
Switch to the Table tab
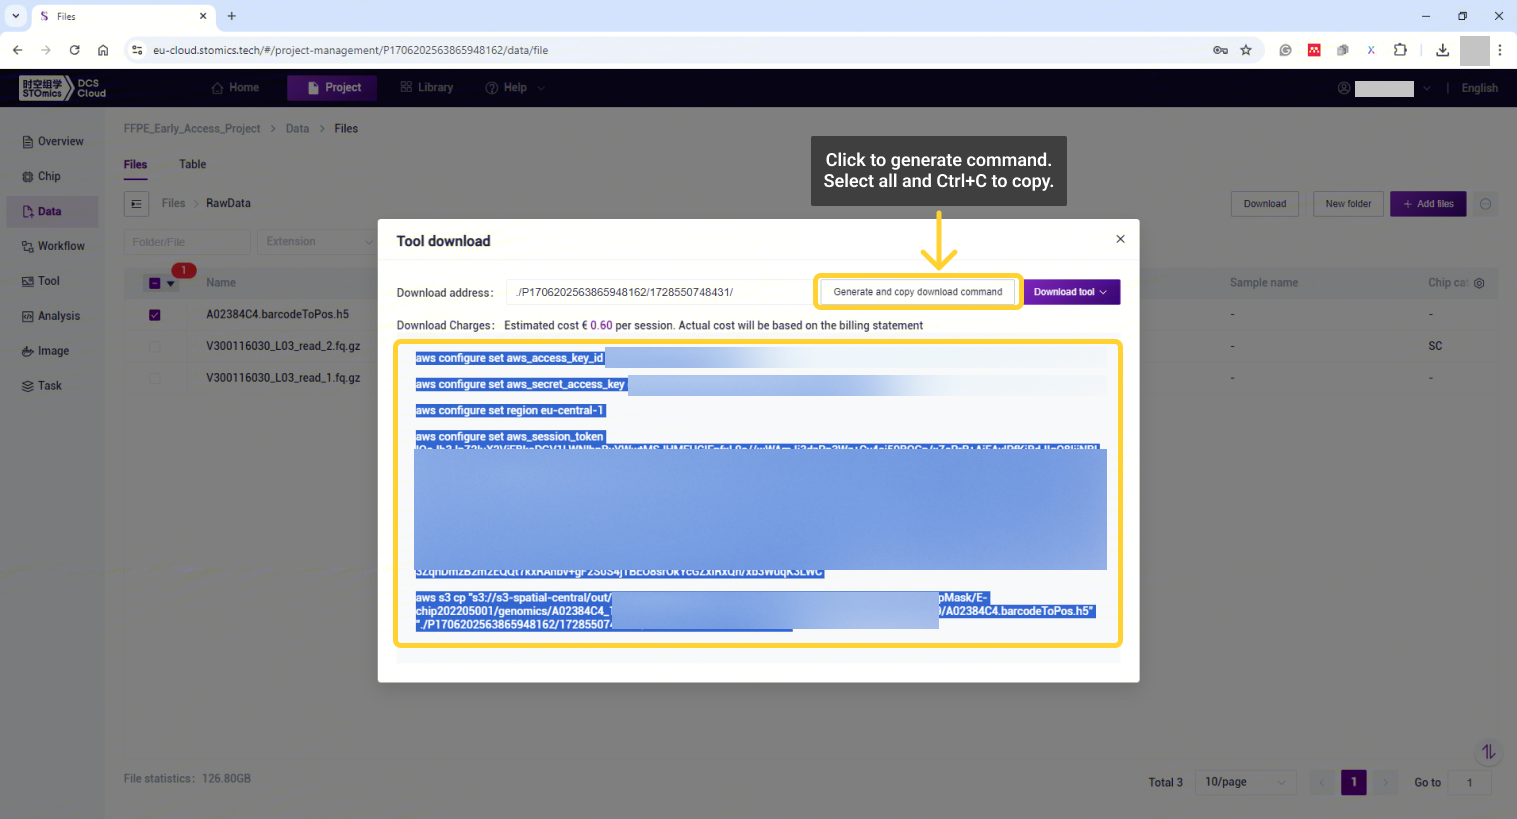tap(192, 165)
